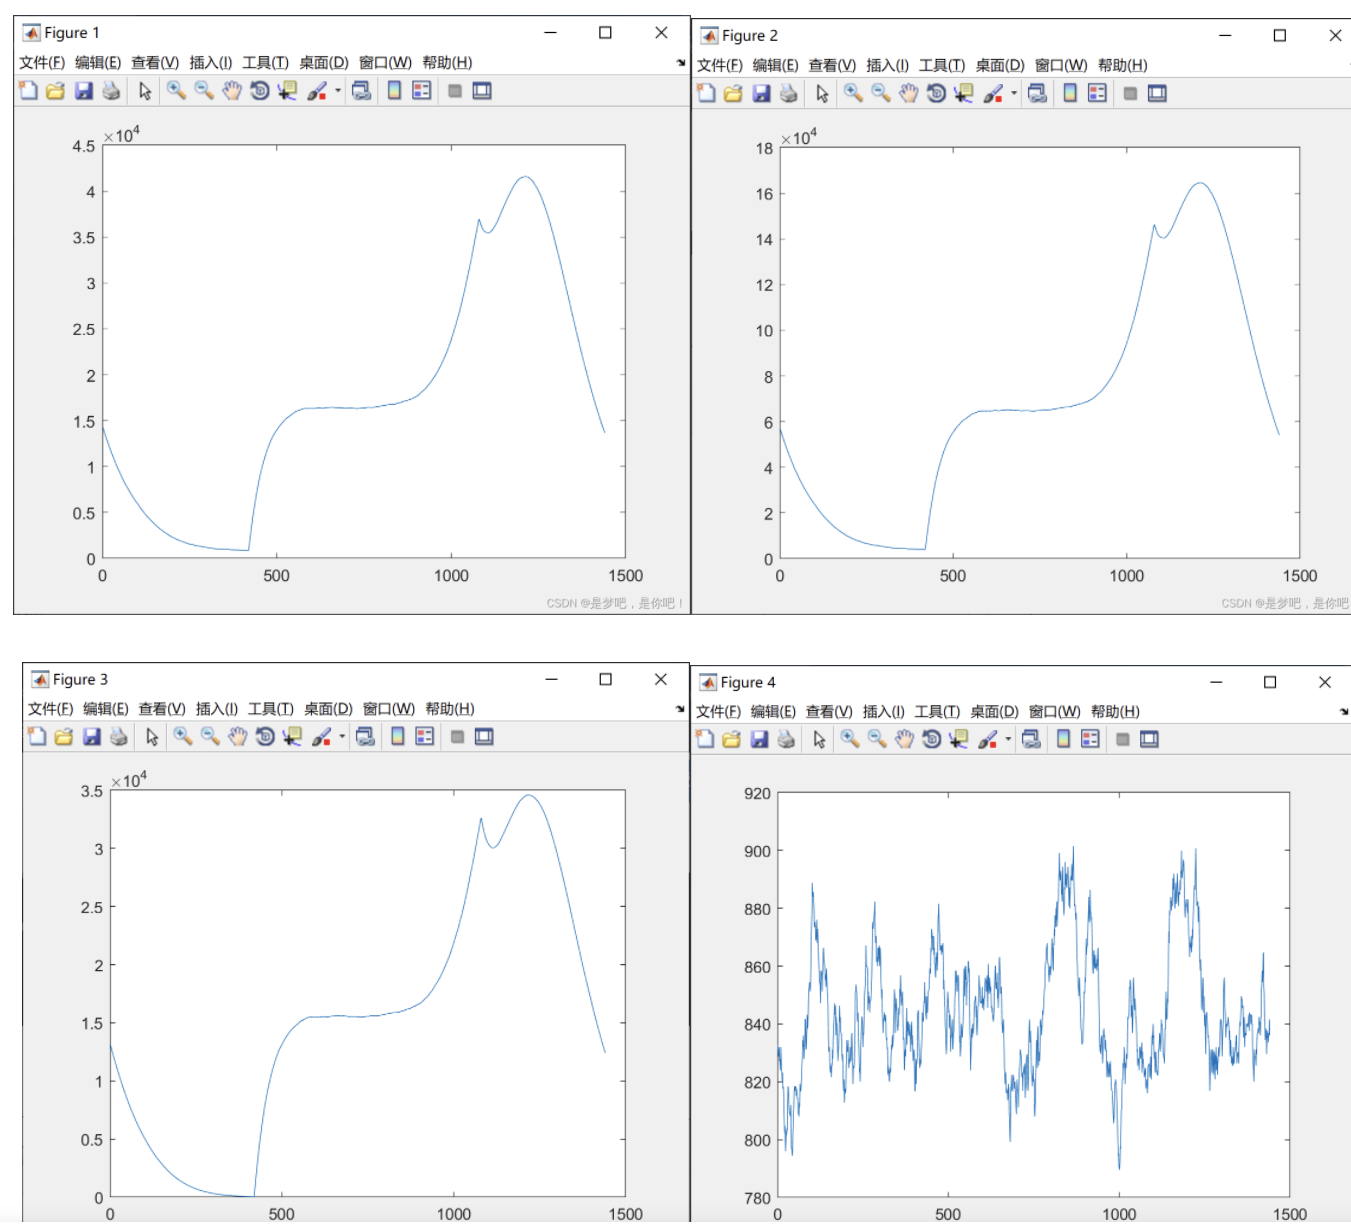Screen dimensions: 1351x1225
Task: Toggle colorbar icon in Figure 3 toolbar
Action: tap(397, 737)
